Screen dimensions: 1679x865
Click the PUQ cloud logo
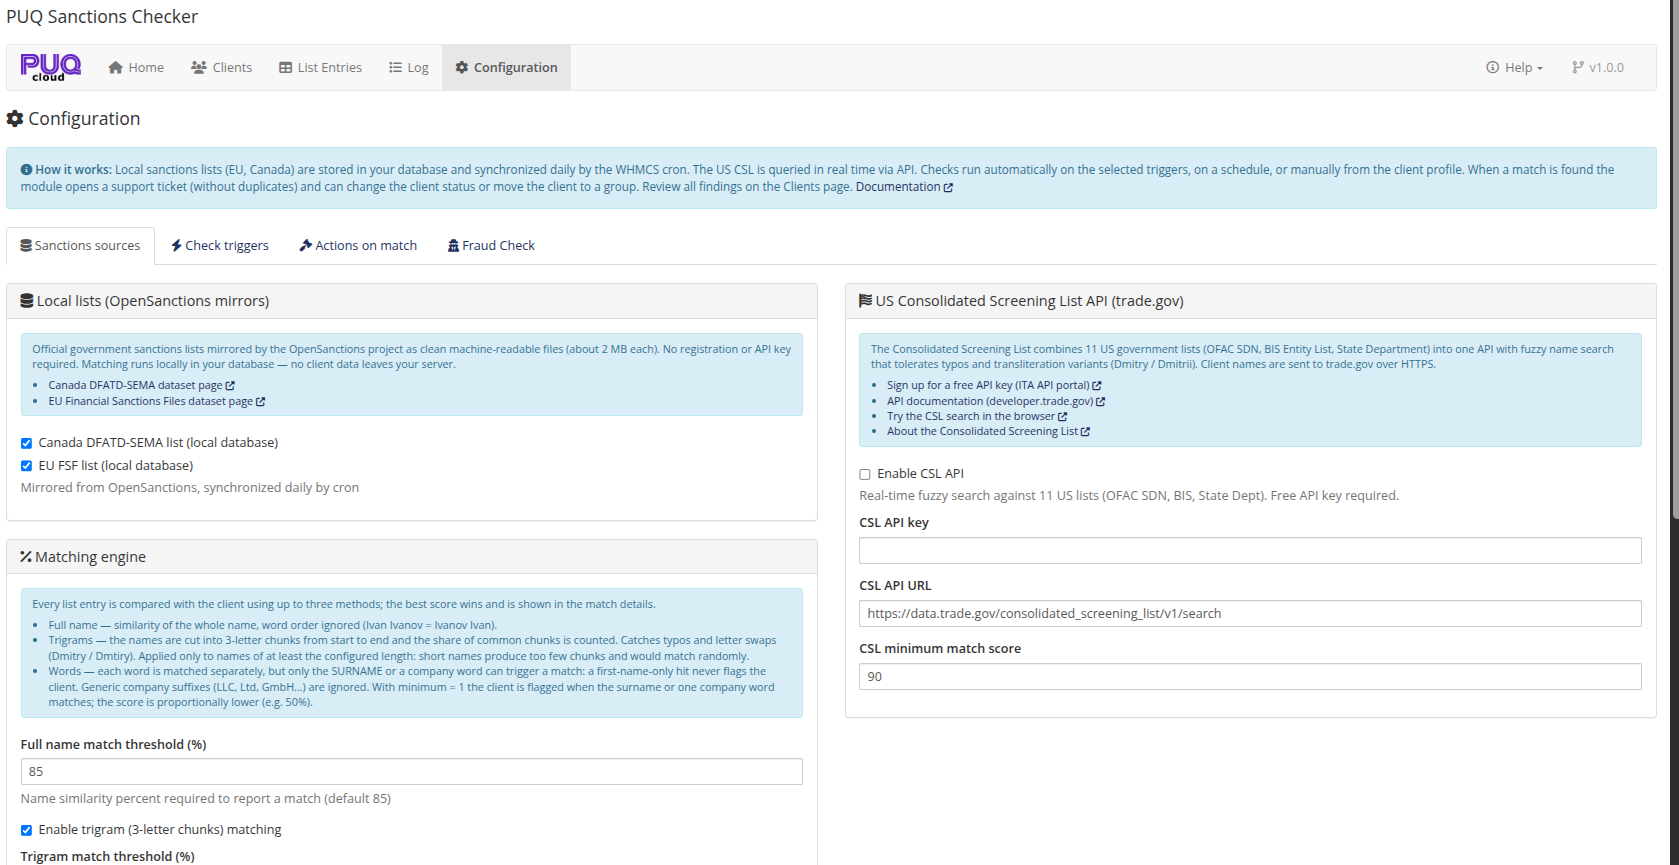click(x=50, y=67)
